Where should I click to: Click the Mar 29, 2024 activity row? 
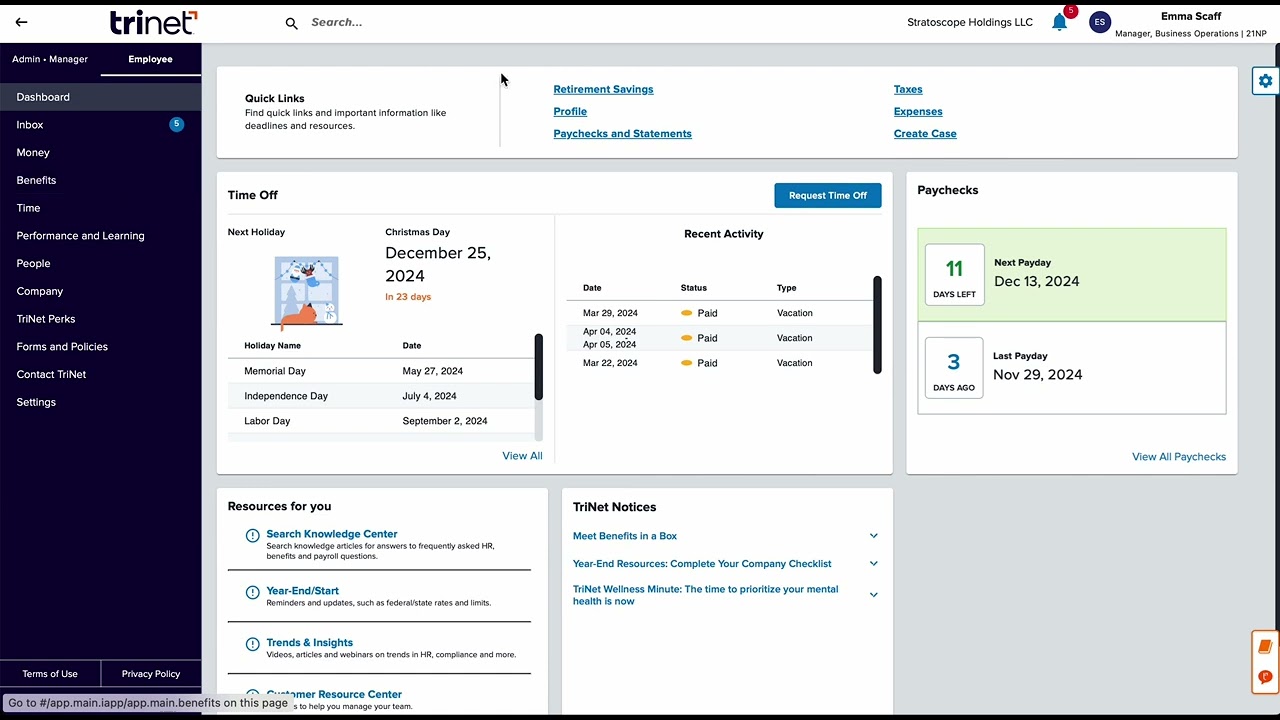tap(719, 313)
